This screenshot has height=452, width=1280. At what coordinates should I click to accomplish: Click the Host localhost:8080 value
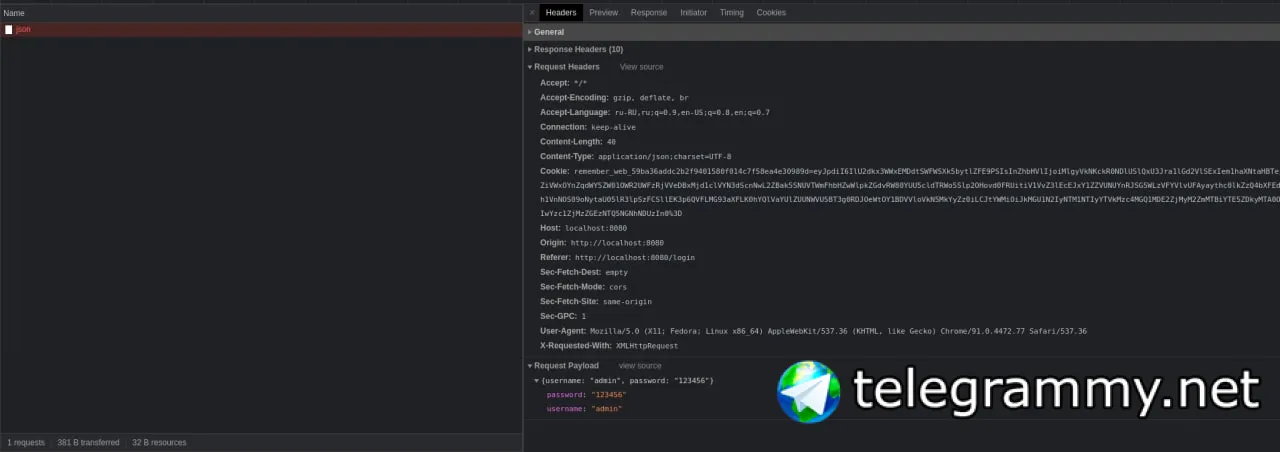[596, 228]
